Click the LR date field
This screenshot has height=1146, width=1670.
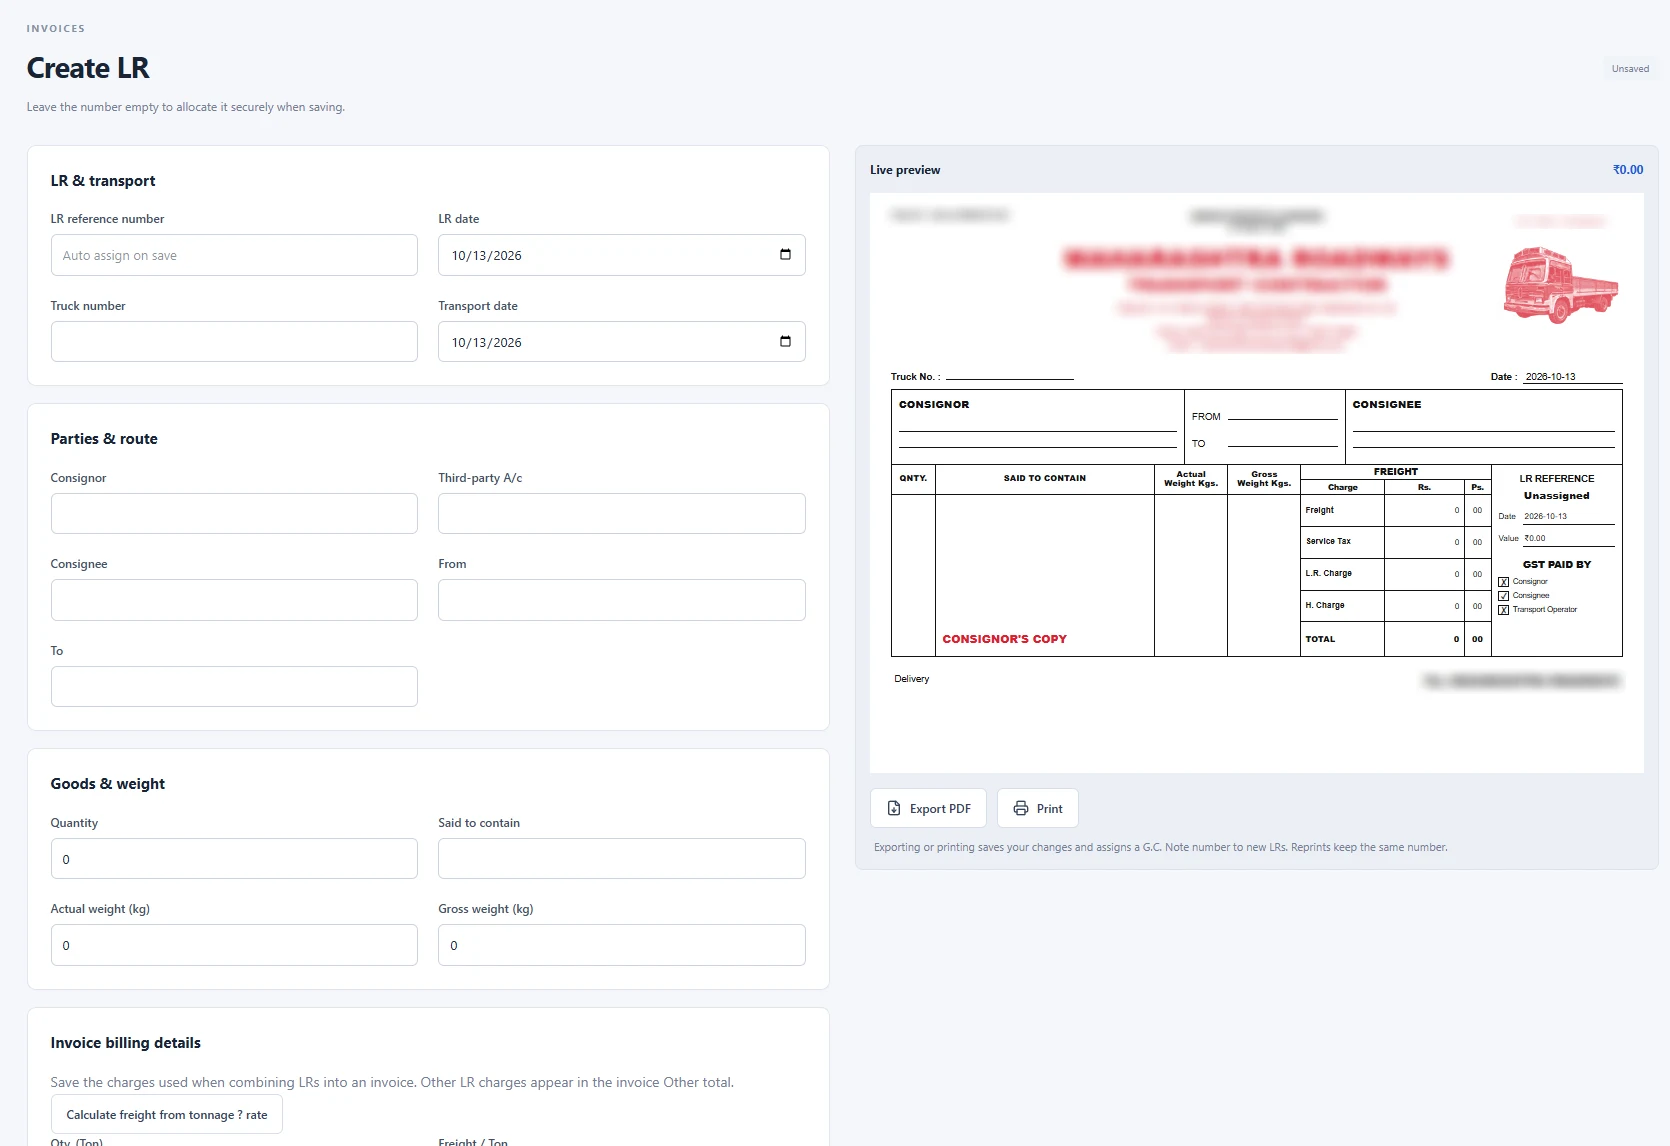point(621,255)
